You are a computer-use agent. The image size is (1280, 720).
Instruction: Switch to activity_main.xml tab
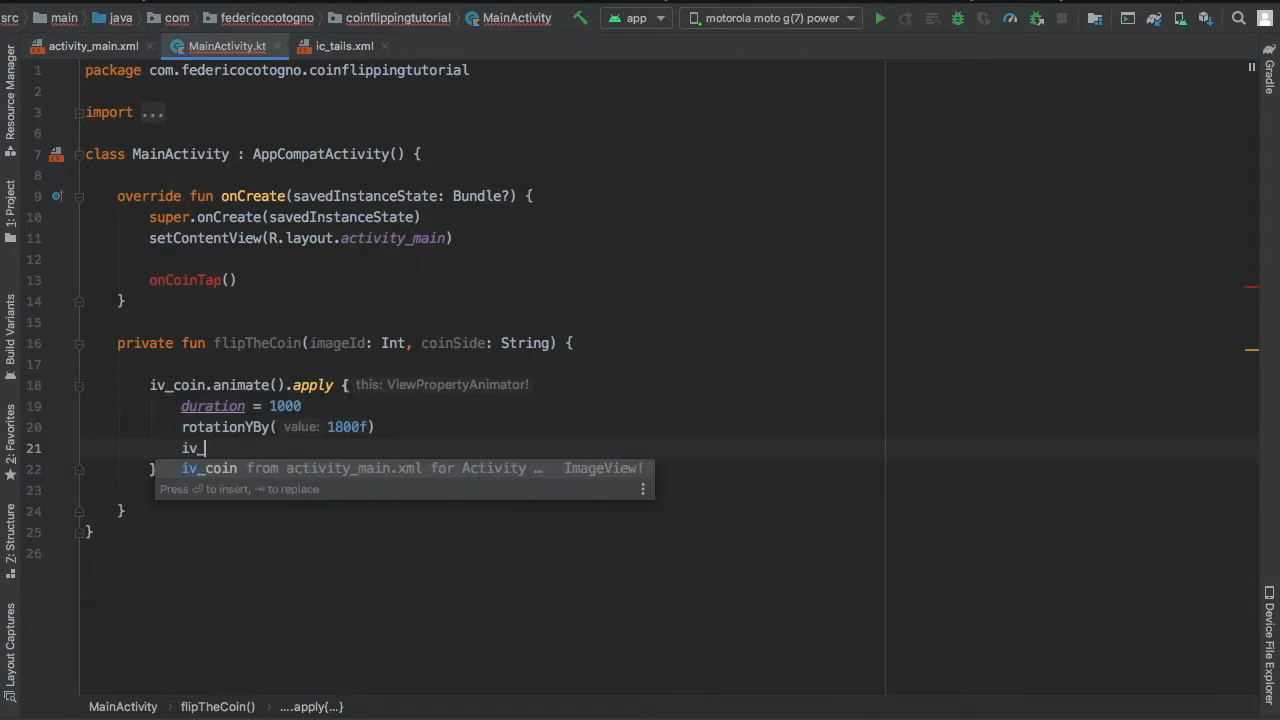(x=93, y=46)
